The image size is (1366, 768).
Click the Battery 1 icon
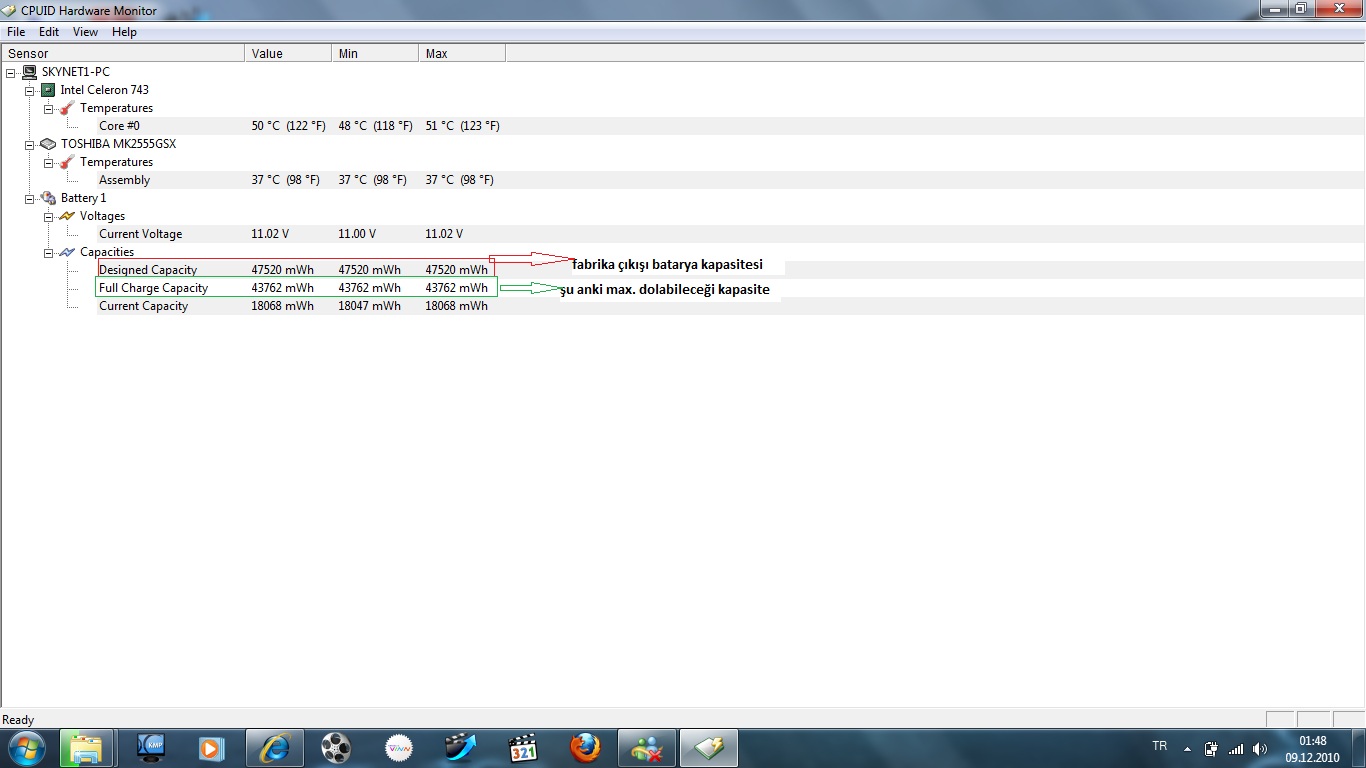click(48, 198)
